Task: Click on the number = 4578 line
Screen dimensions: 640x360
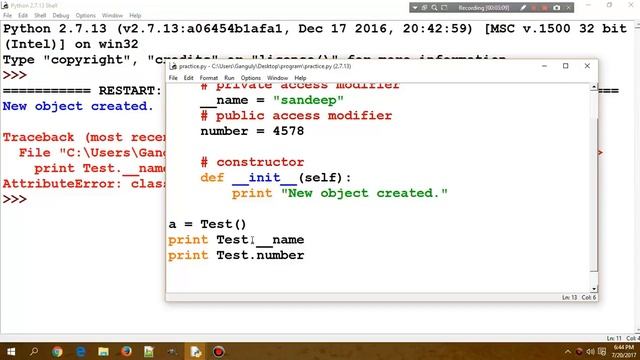Action: point(252,131)
